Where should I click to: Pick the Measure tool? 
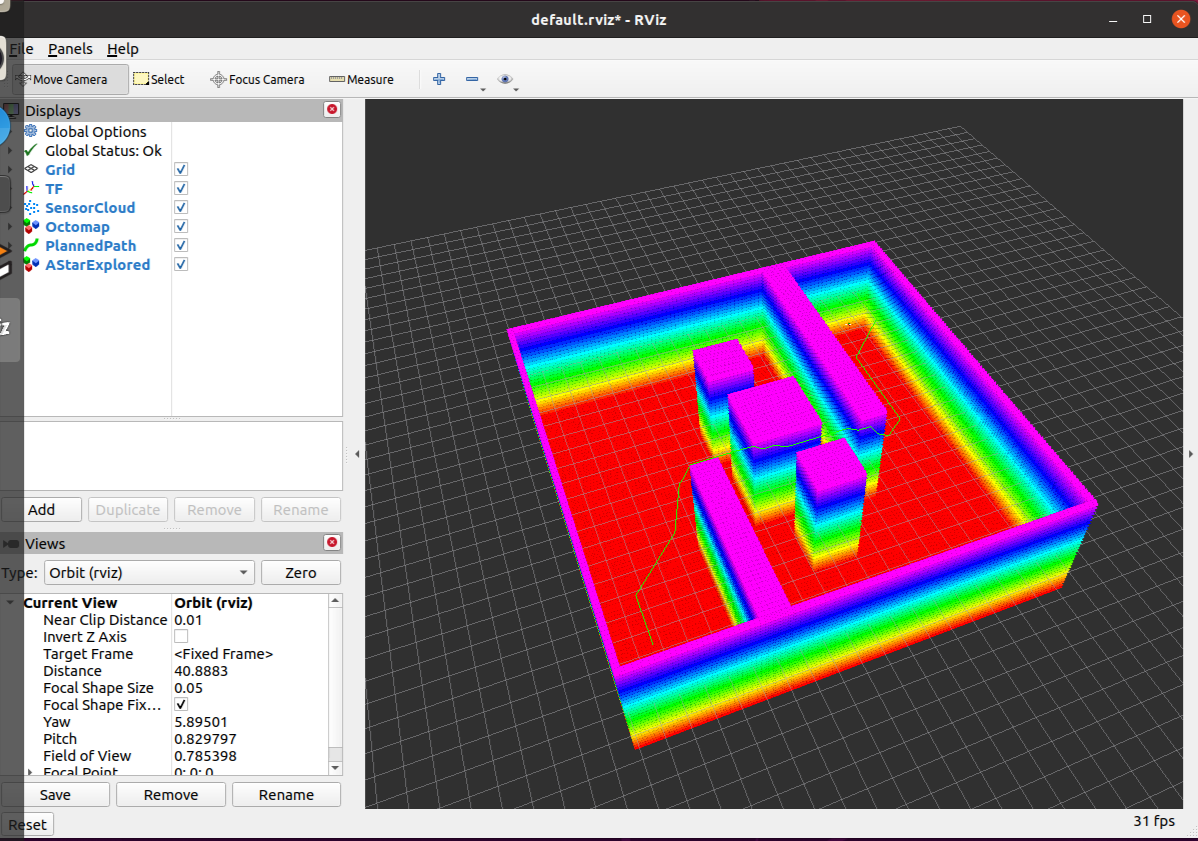[361, 79]
